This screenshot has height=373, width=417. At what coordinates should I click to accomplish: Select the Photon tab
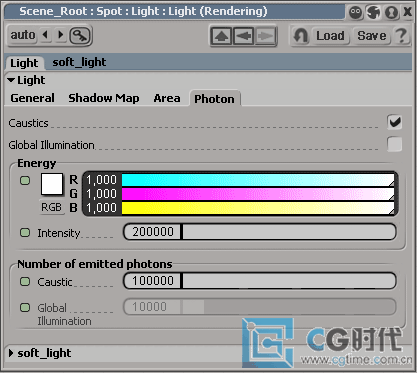coord(214,99)
